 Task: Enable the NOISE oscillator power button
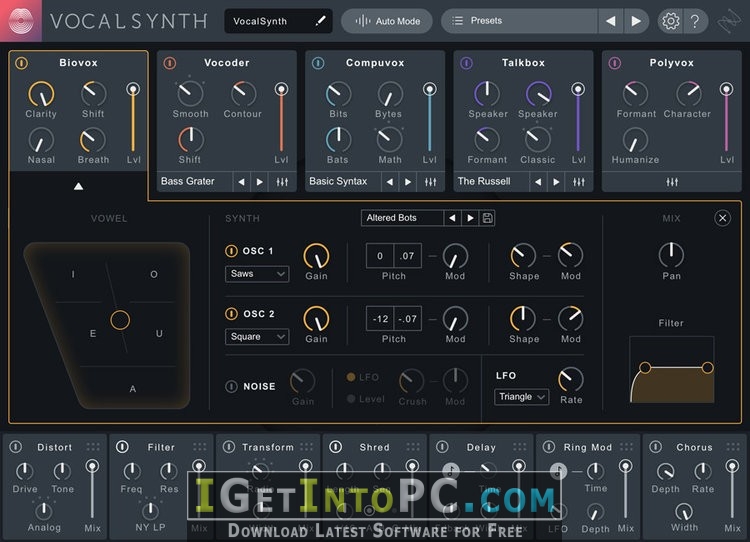(x=231, y=386)
